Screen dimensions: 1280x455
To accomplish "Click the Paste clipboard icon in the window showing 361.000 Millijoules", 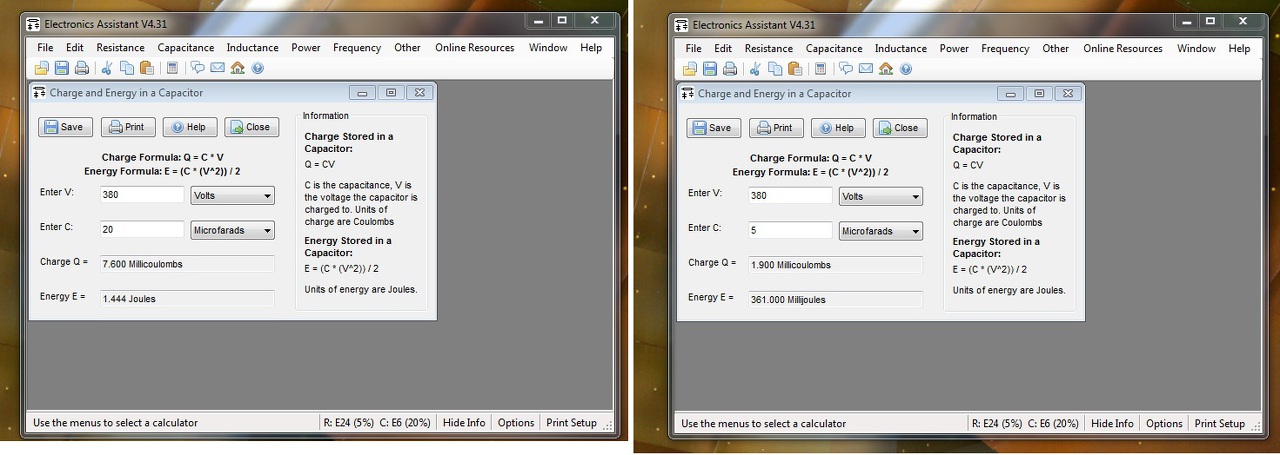I will click(795, 68).
